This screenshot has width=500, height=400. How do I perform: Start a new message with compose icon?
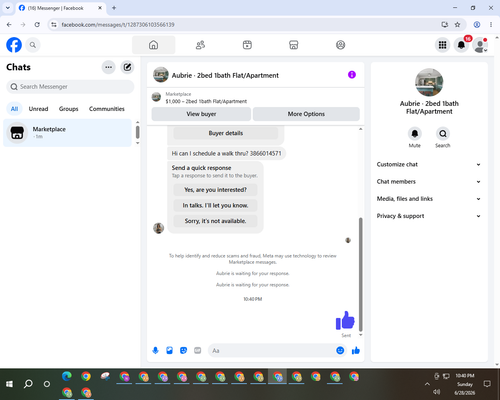127,67
